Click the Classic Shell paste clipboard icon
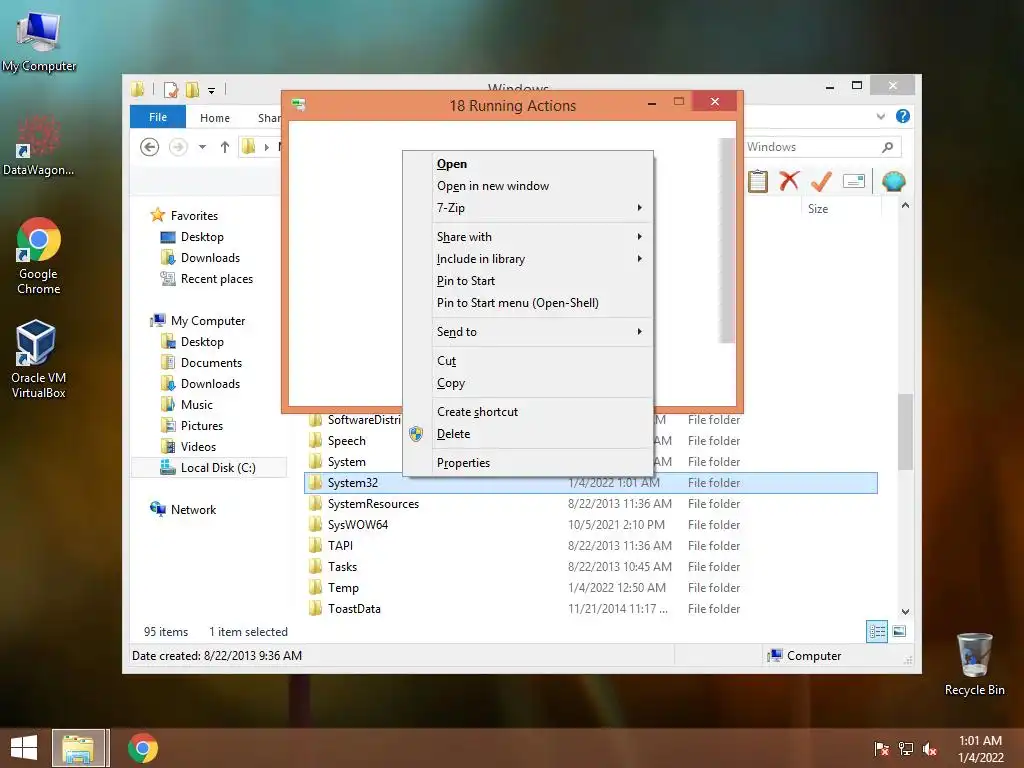This screenshot has height=768, width=1024. click(x=758, y=181)
